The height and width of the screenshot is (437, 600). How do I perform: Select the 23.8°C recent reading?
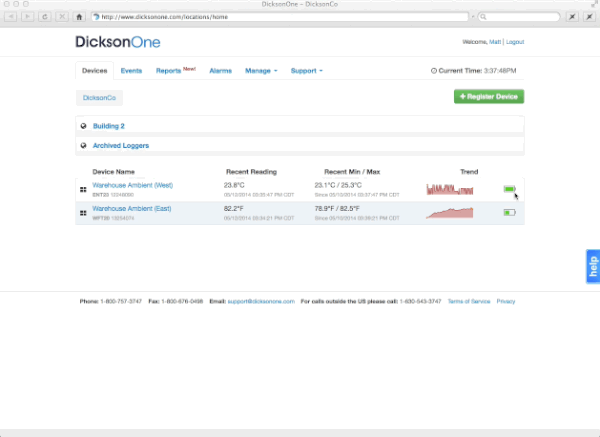point(234,185)
